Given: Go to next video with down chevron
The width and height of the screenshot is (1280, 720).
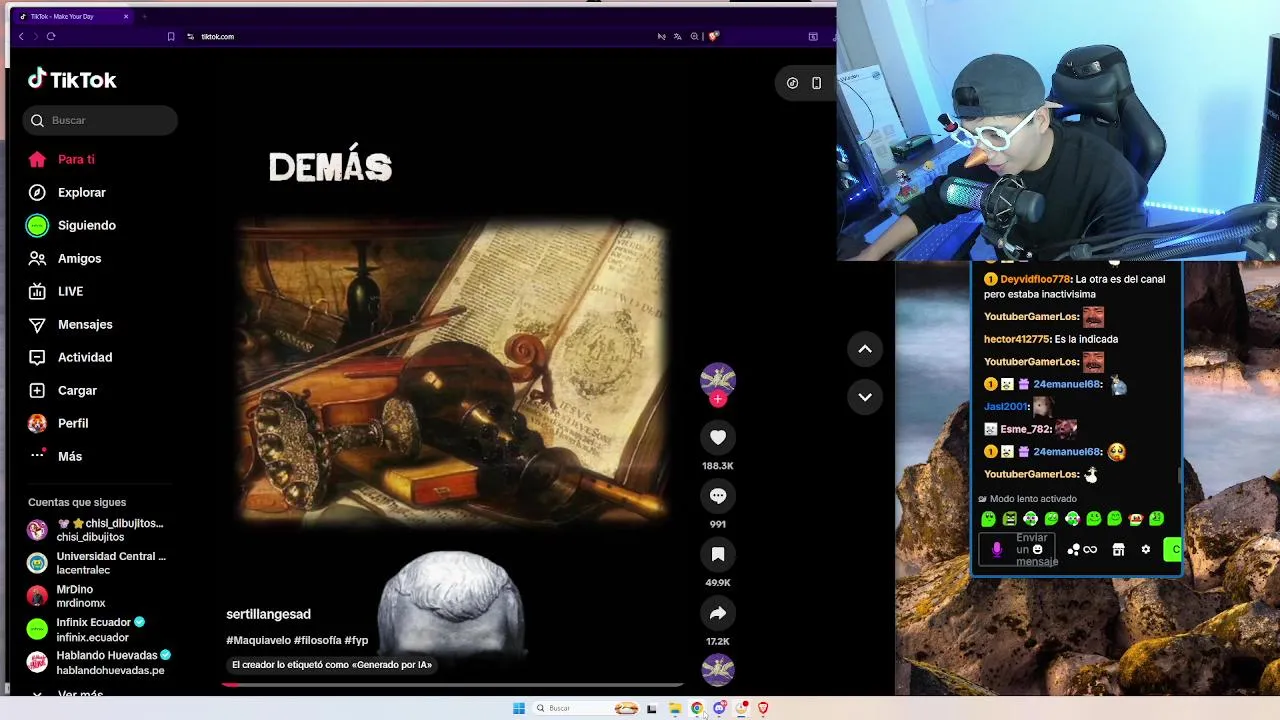Looking at the screenshot, I should pos(865,397).
